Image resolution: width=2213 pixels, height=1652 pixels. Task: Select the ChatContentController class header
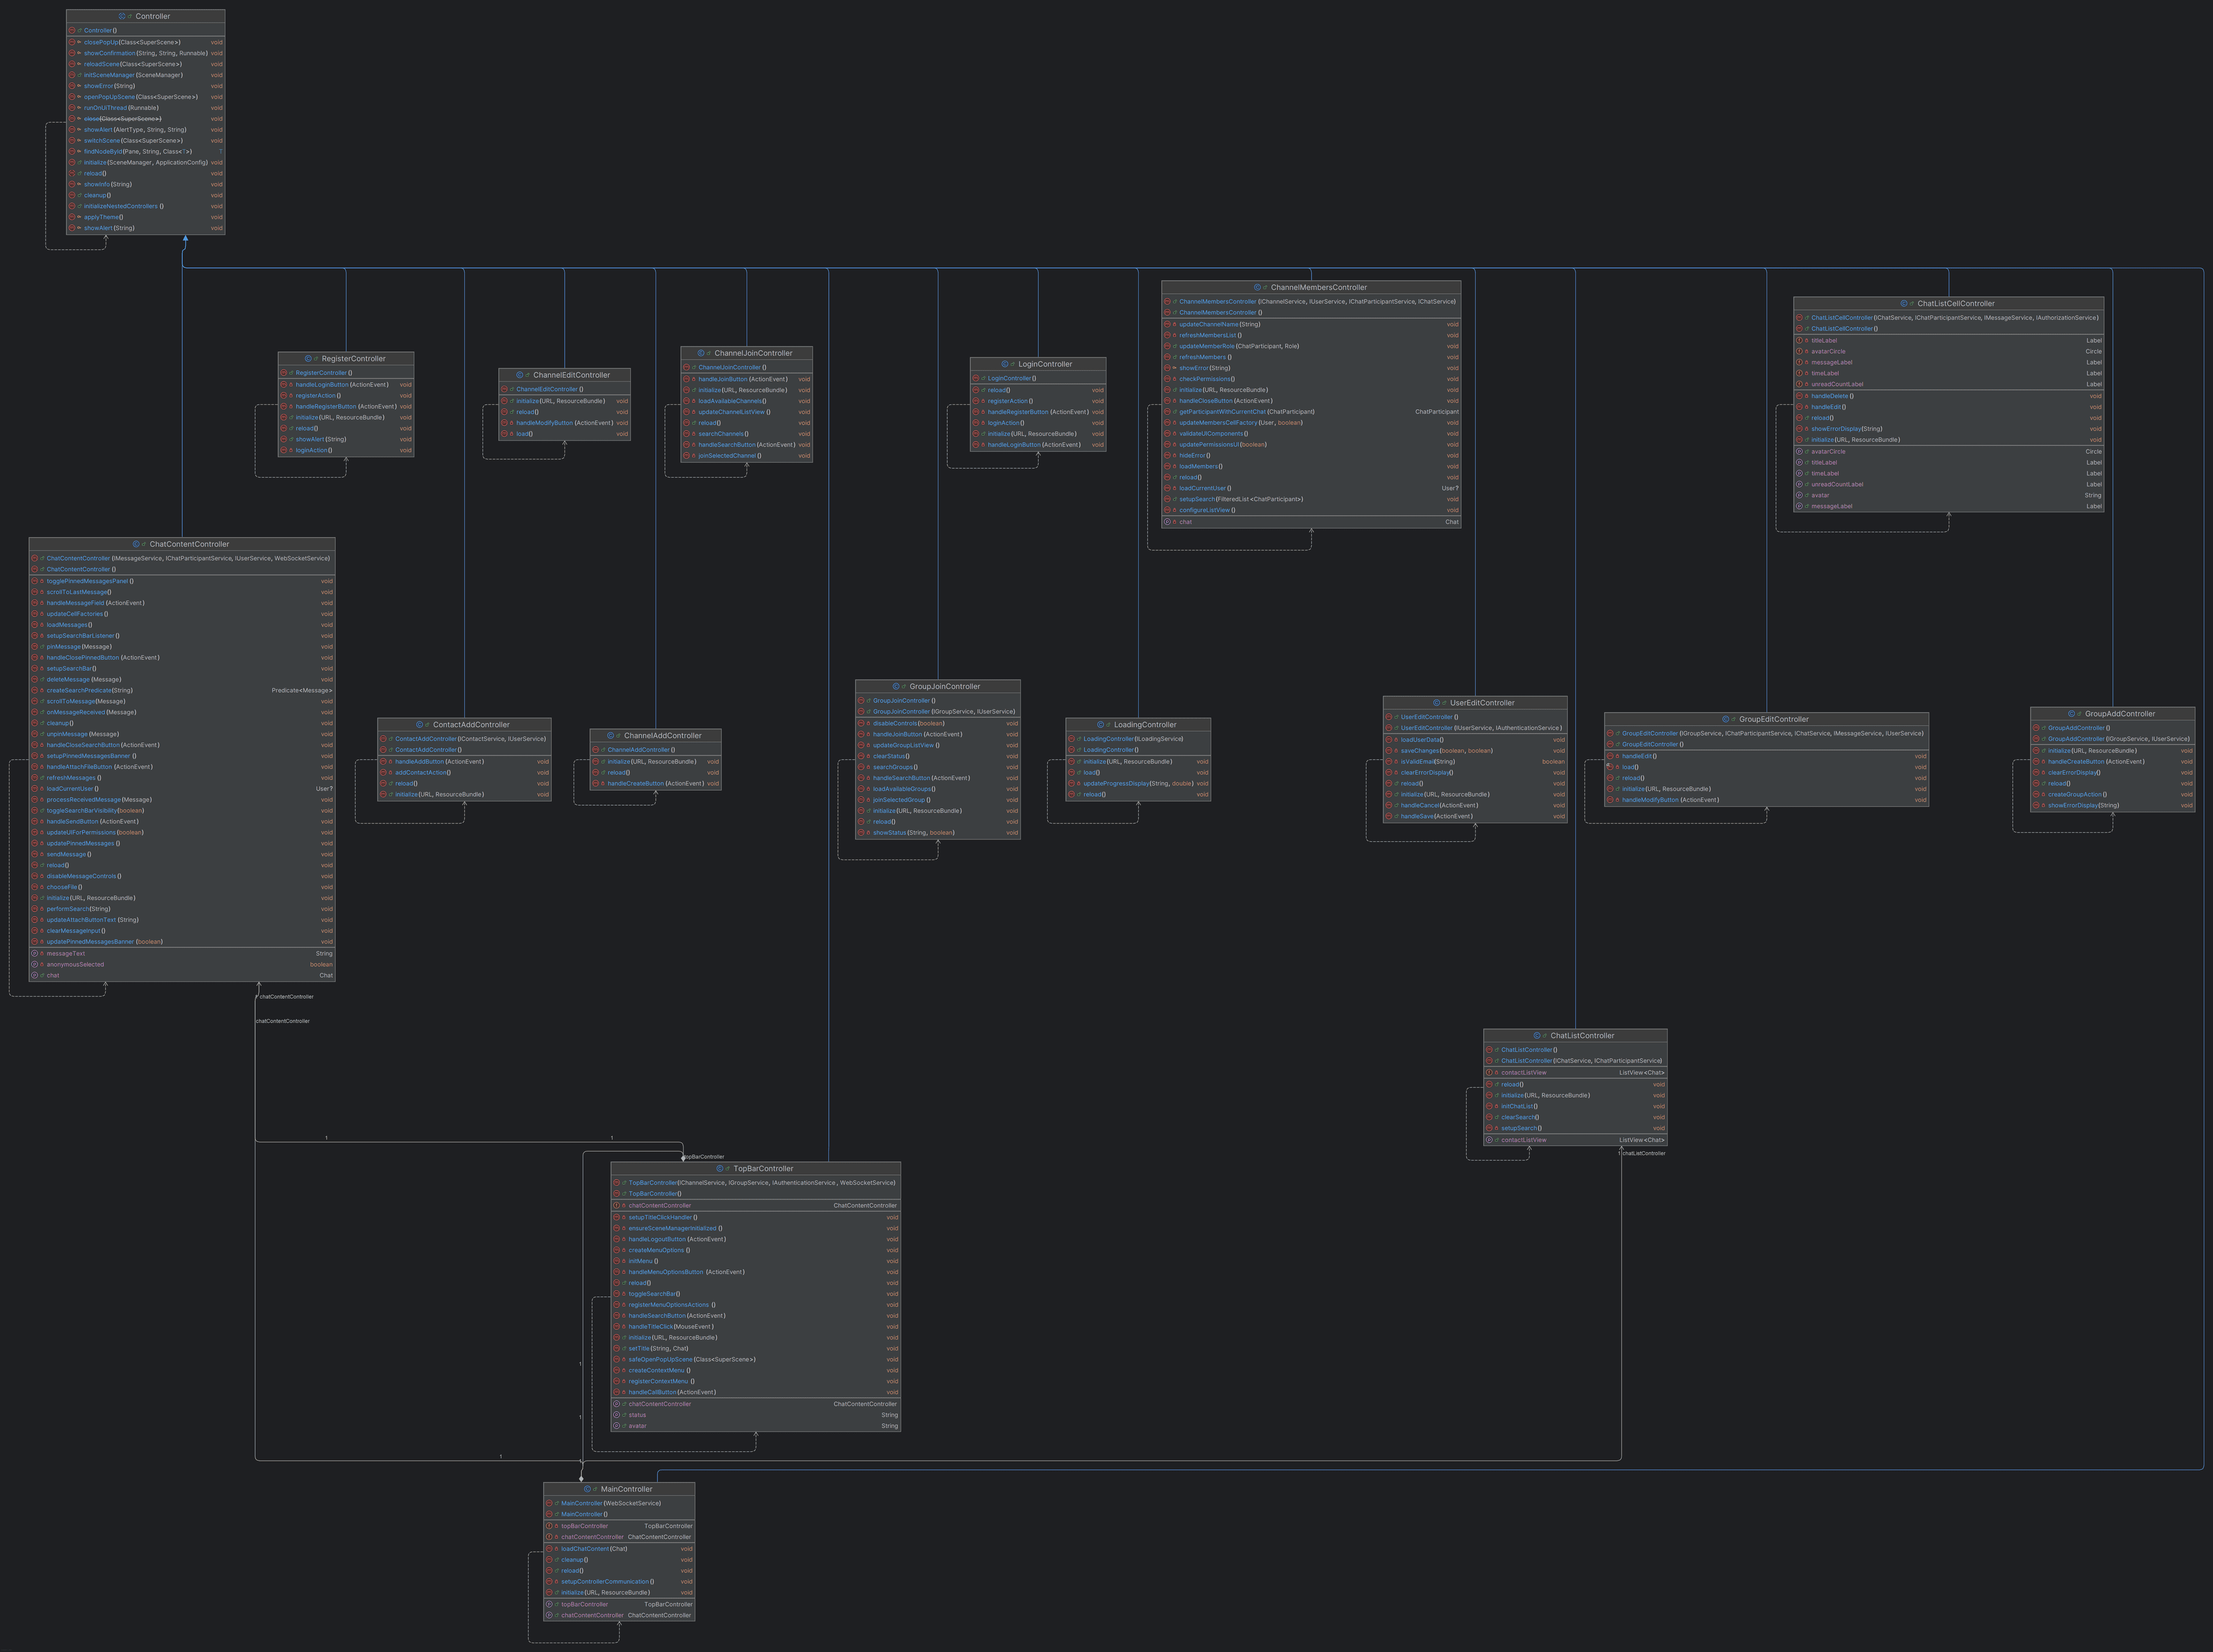pos(189,544)
